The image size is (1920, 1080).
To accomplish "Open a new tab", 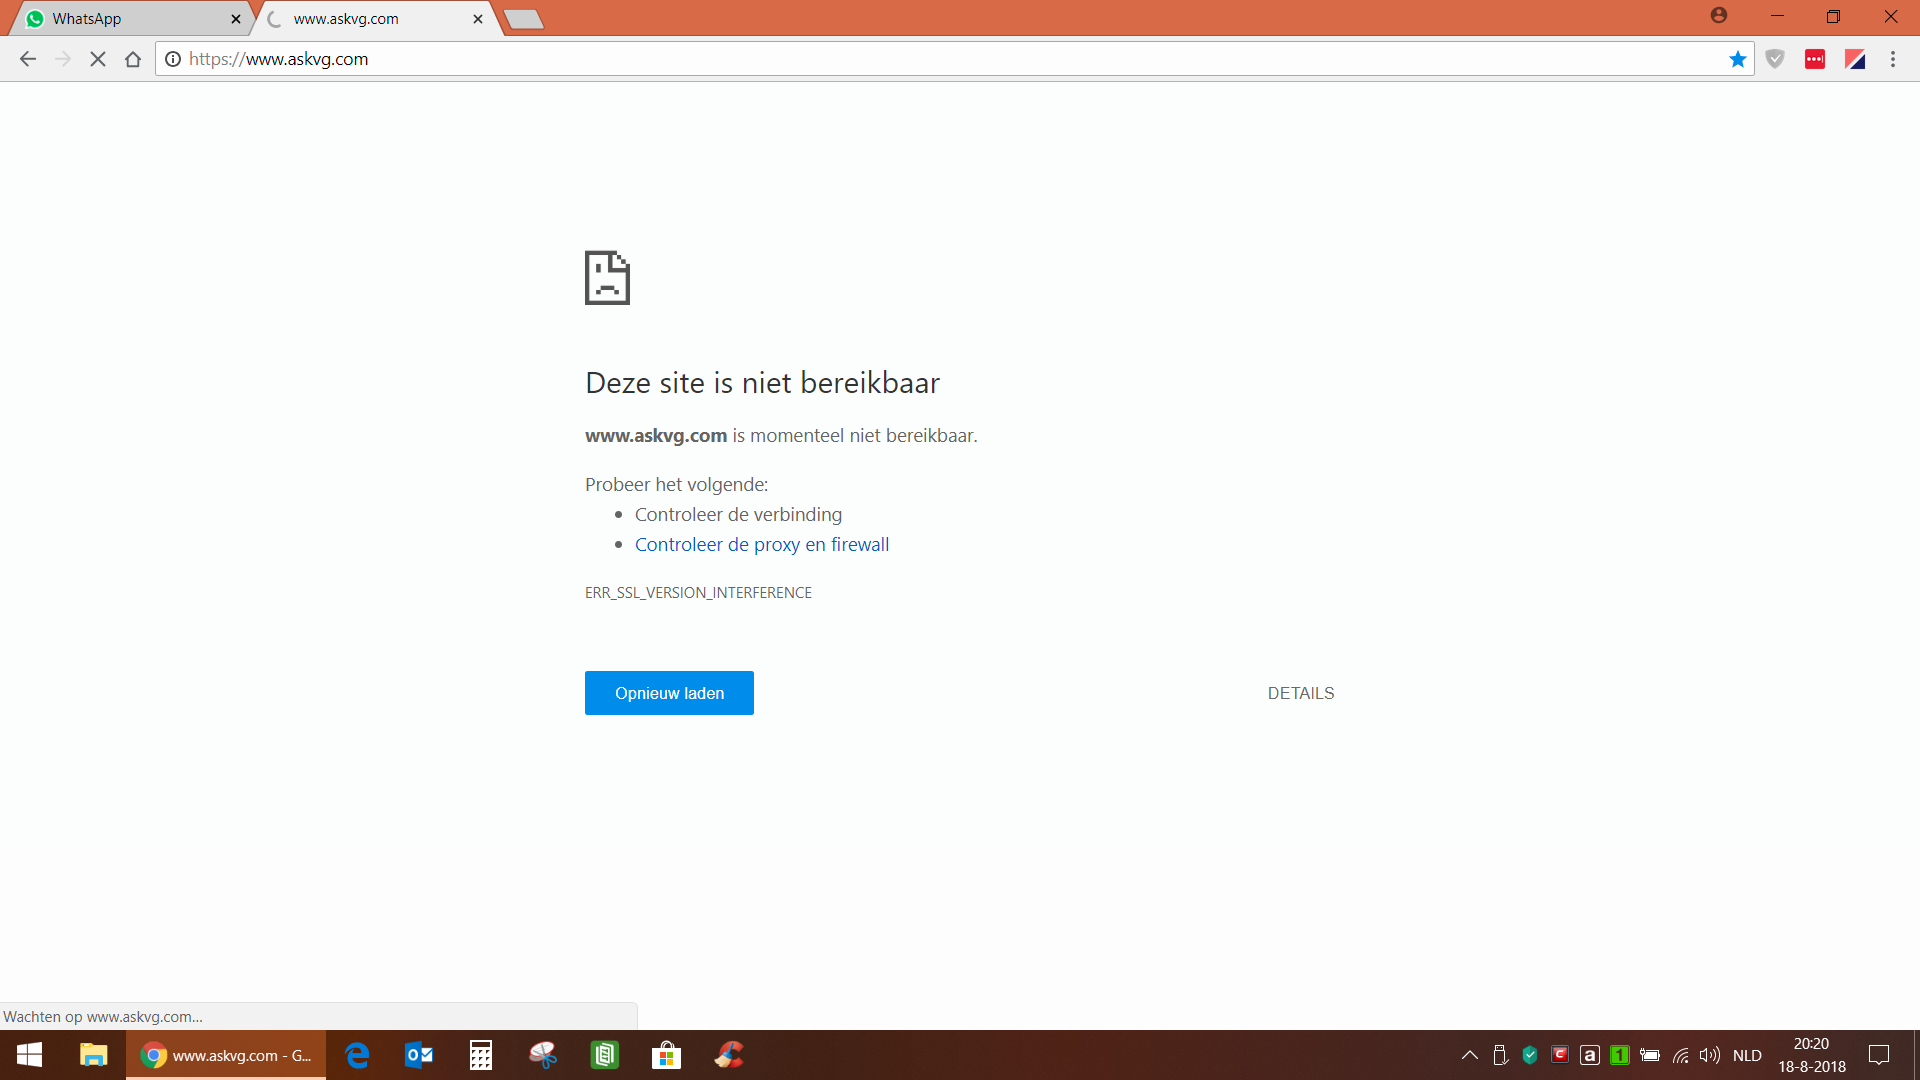I will coord(523,19).
